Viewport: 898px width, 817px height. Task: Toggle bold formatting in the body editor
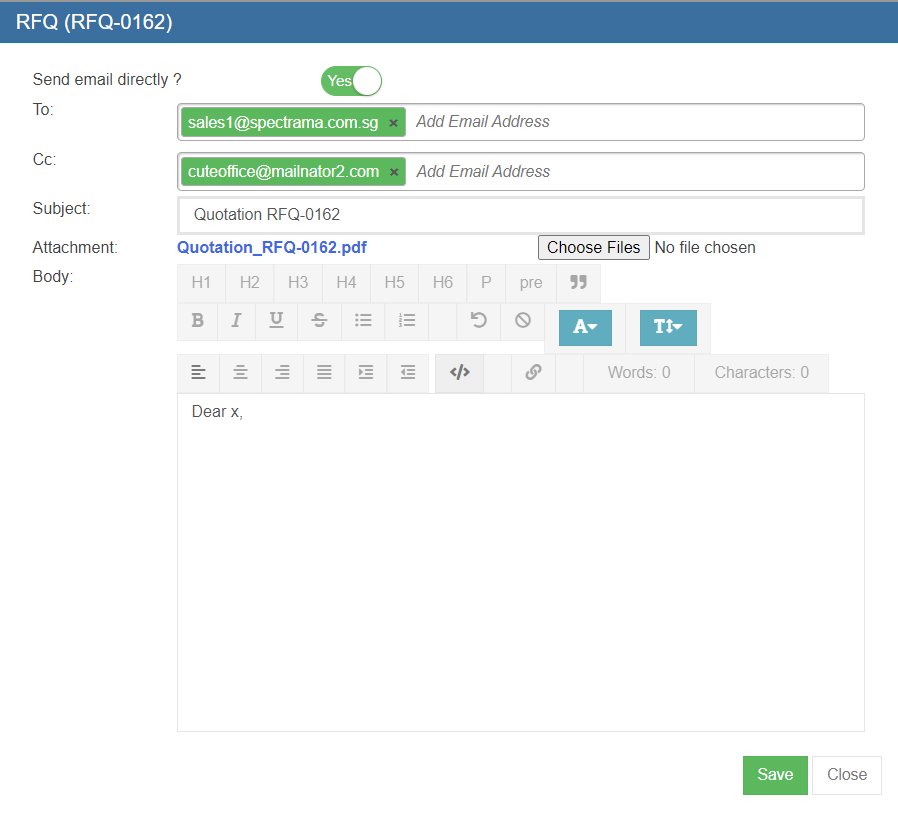pos(198,320)
